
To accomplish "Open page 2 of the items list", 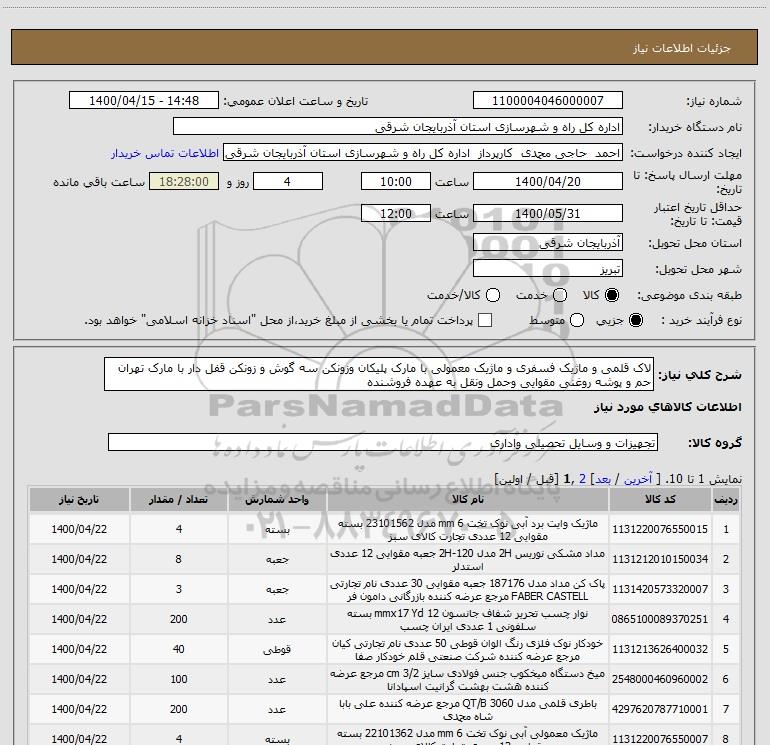I will 582,479.
